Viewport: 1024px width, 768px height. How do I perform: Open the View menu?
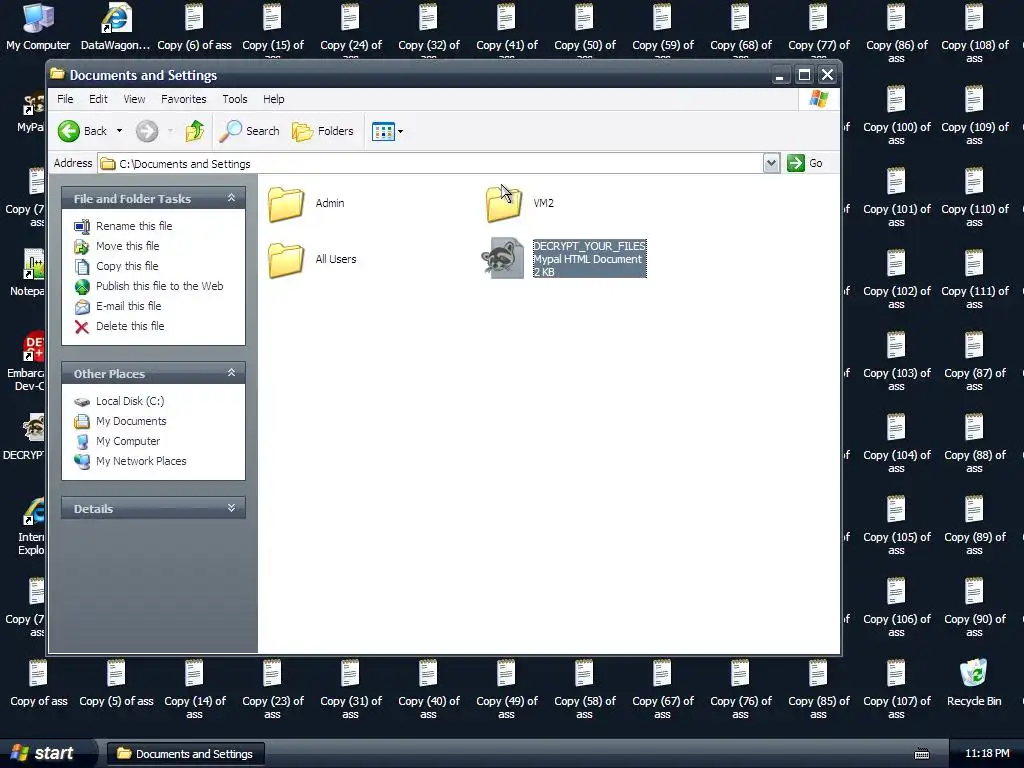(134, 99)
